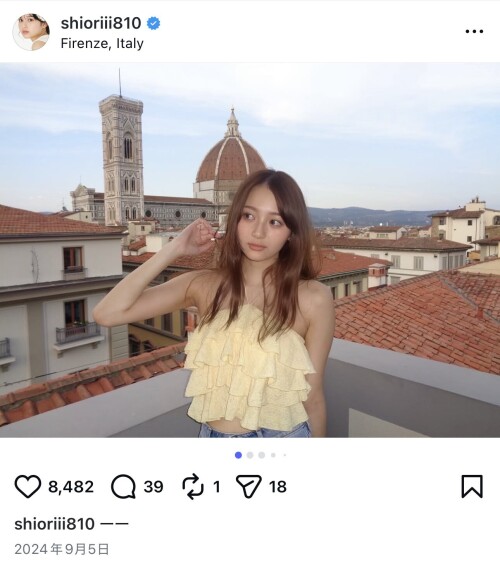The width and height of the screenshot is (500, 564).
Task: Jump to second carousel dot
Action: click(250, 455)
